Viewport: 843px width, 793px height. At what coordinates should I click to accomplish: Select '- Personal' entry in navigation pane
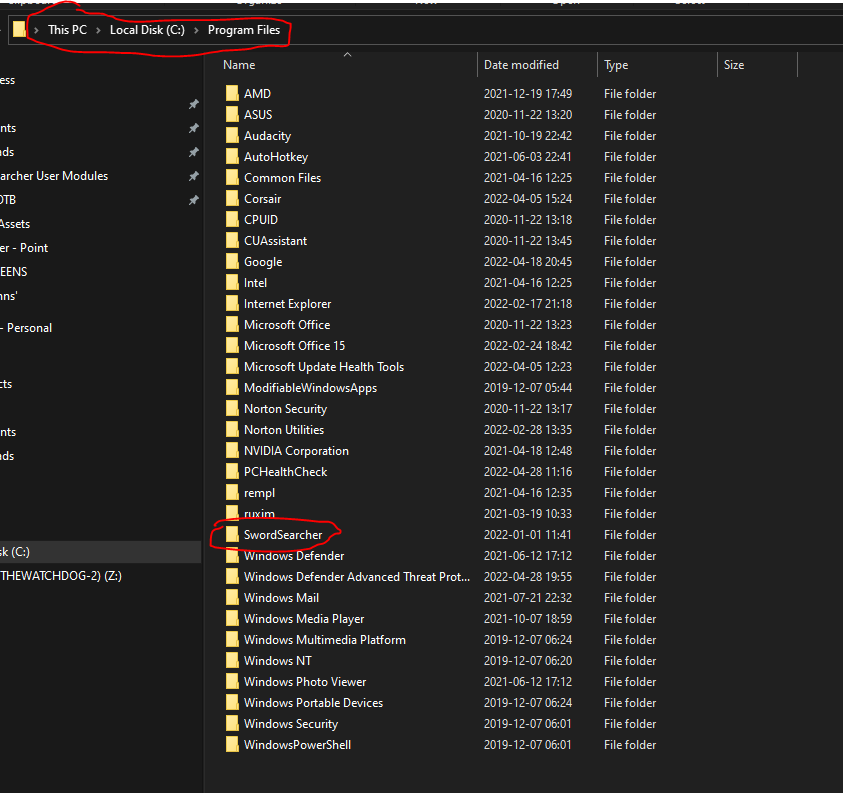(x=26, y=327)
